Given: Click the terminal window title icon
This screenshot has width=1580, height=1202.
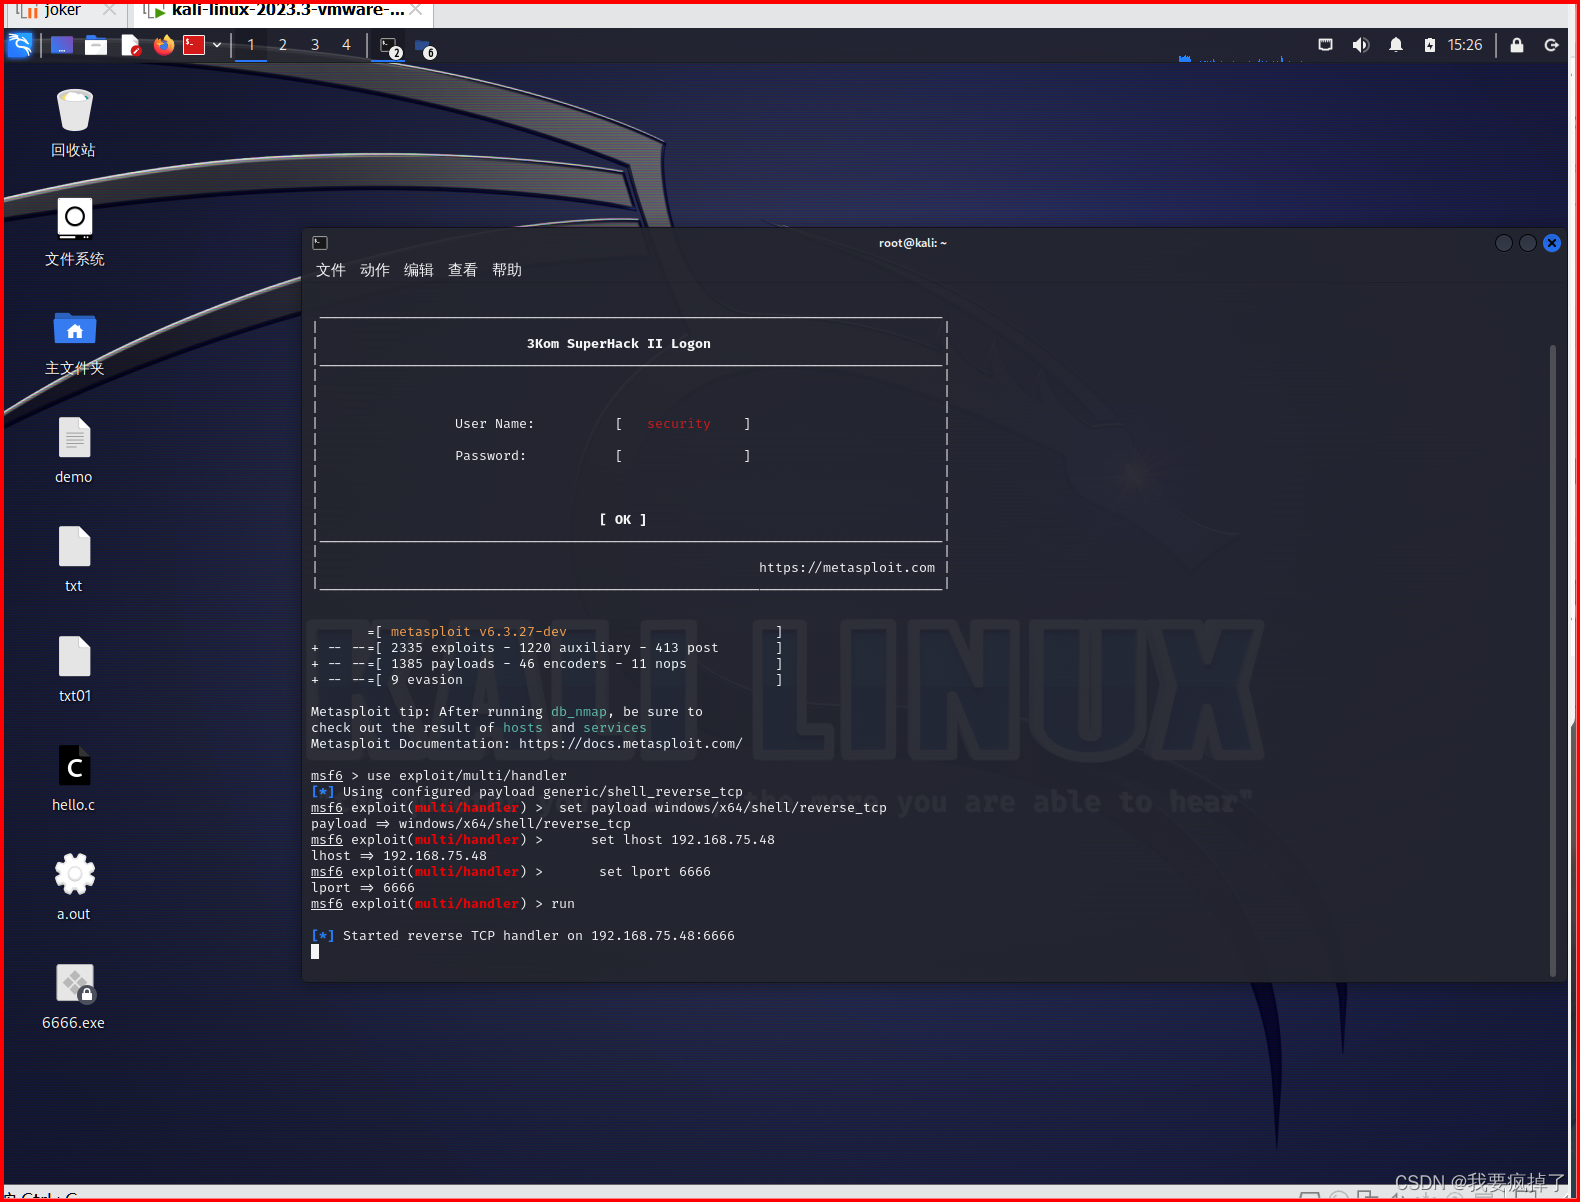Looking at the screenshot, I should click(x=320, y=243).
